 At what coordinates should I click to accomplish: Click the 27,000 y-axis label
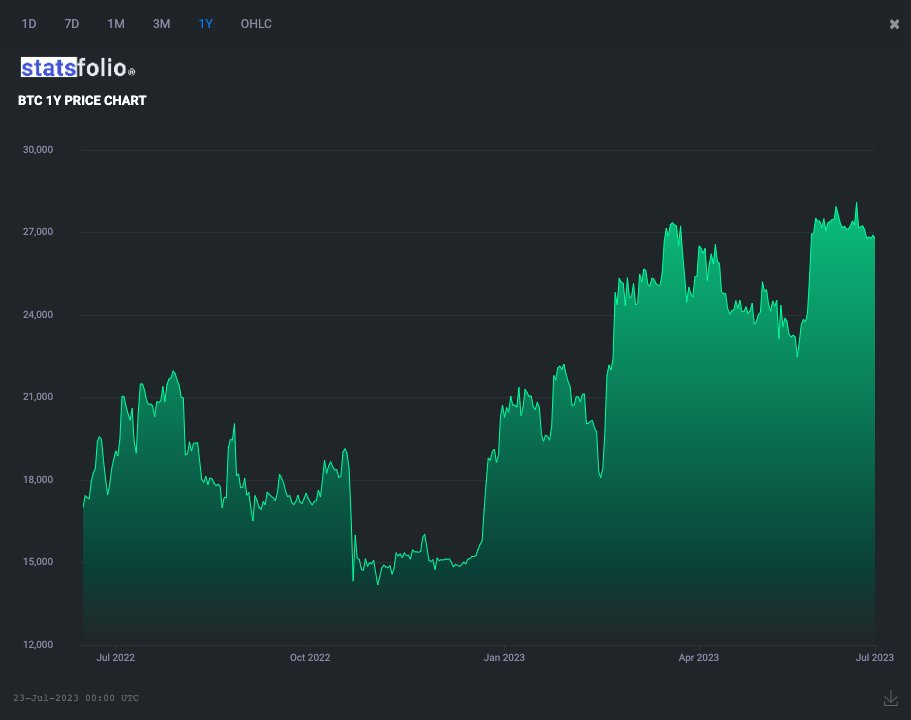click(x=38, y=232)
